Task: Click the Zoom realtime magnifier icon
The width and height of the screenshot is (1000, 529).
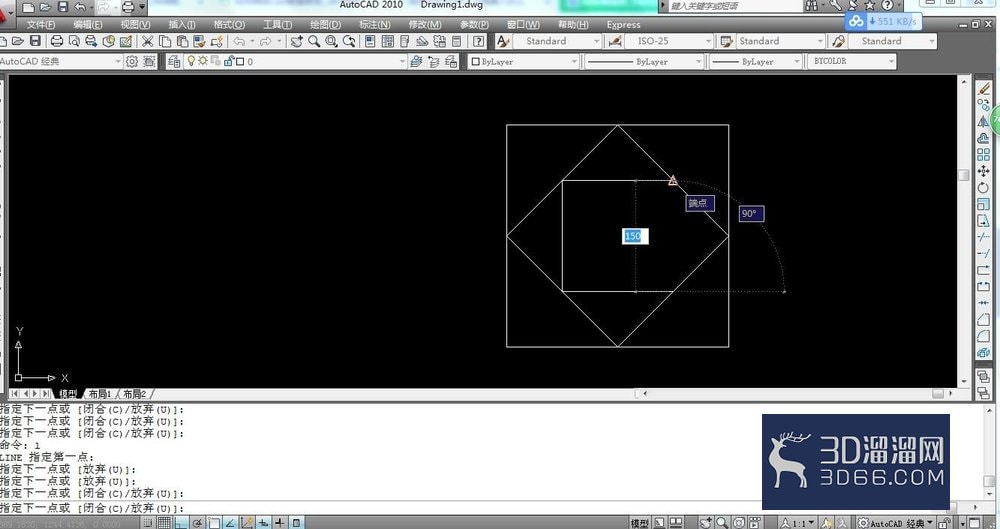Action: click(314, 41)
